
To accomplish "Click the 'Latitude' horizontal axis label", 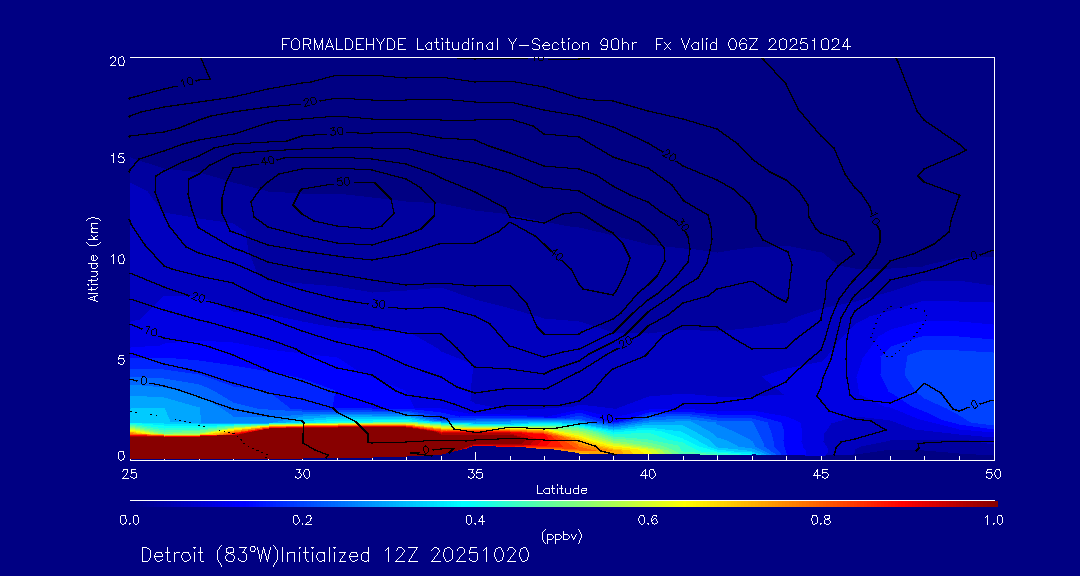I will coord(561,490).
